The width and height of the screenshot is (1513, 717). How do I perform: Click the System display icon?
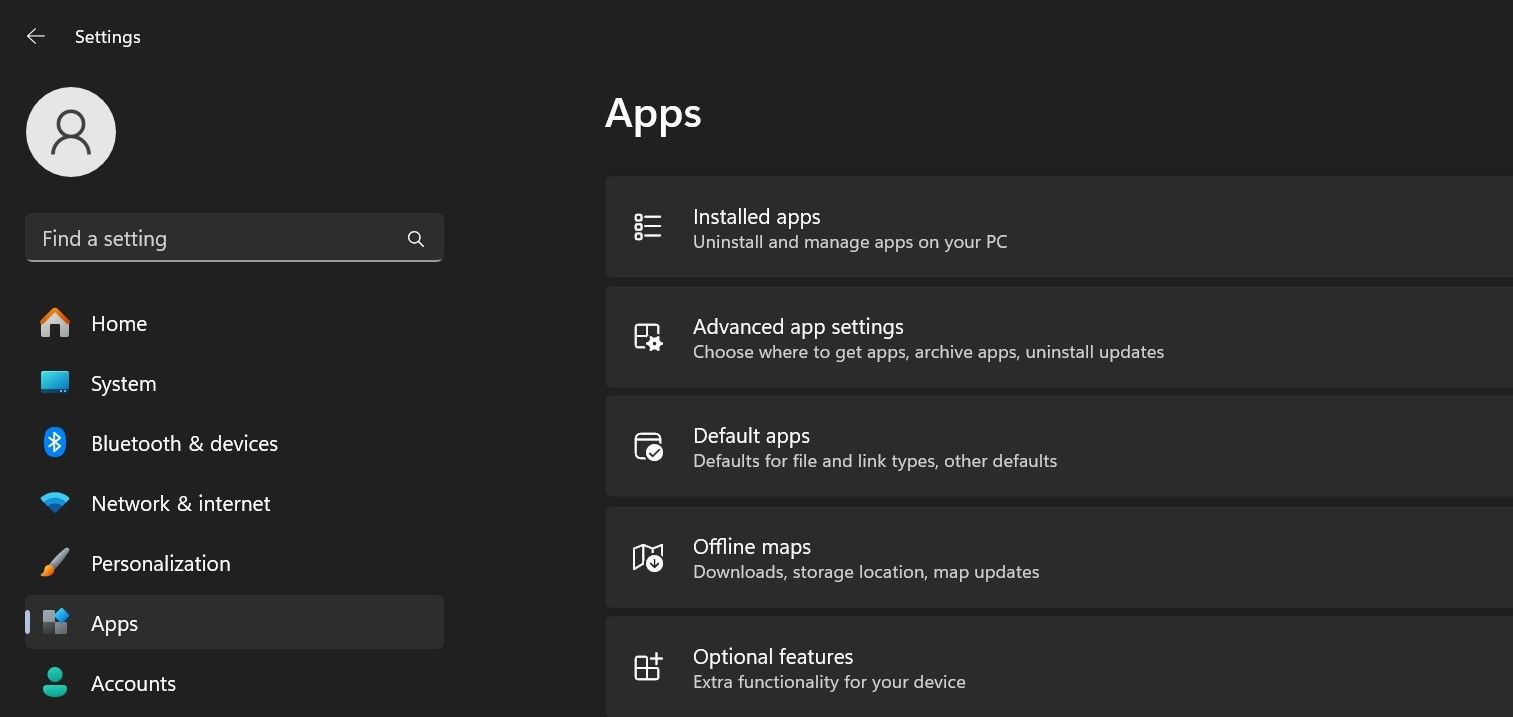click(55, 383)
